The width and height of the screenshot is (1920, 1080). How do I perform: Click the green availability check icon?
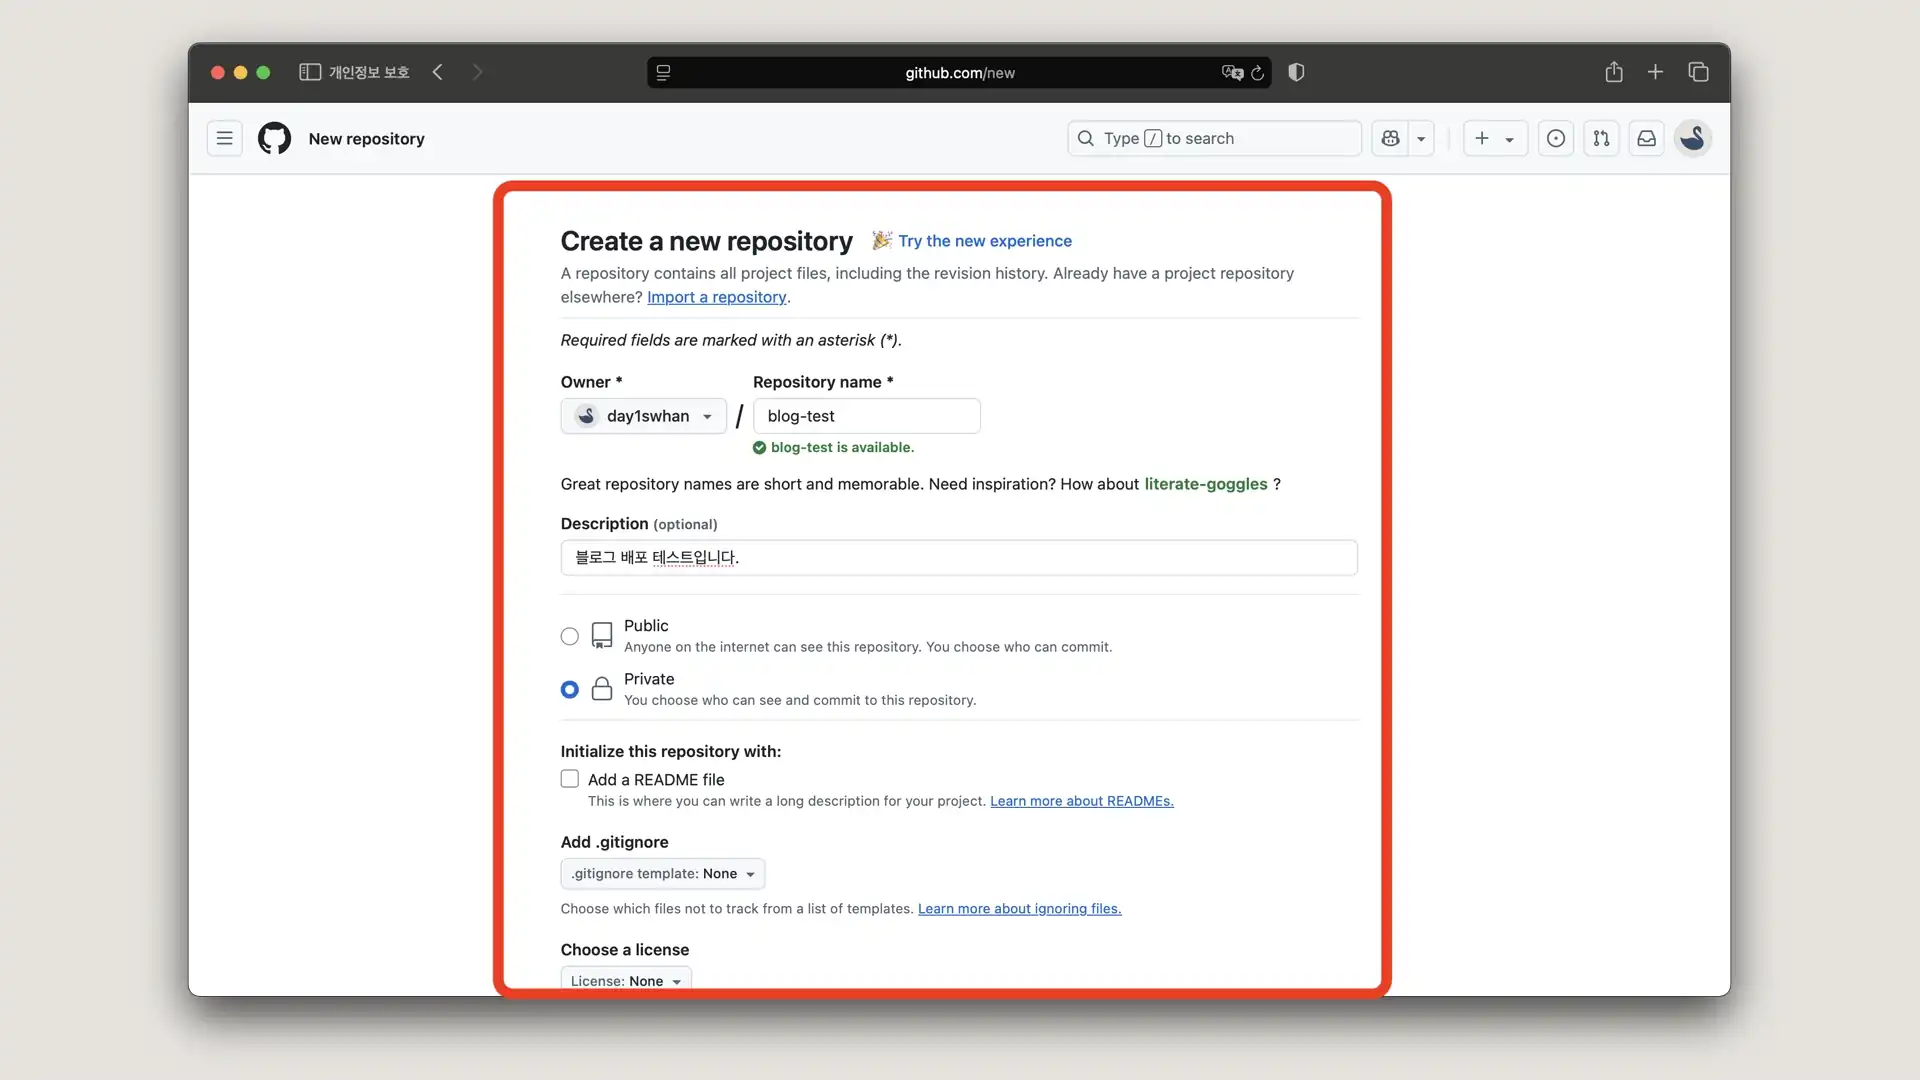(x=760, y=447)
